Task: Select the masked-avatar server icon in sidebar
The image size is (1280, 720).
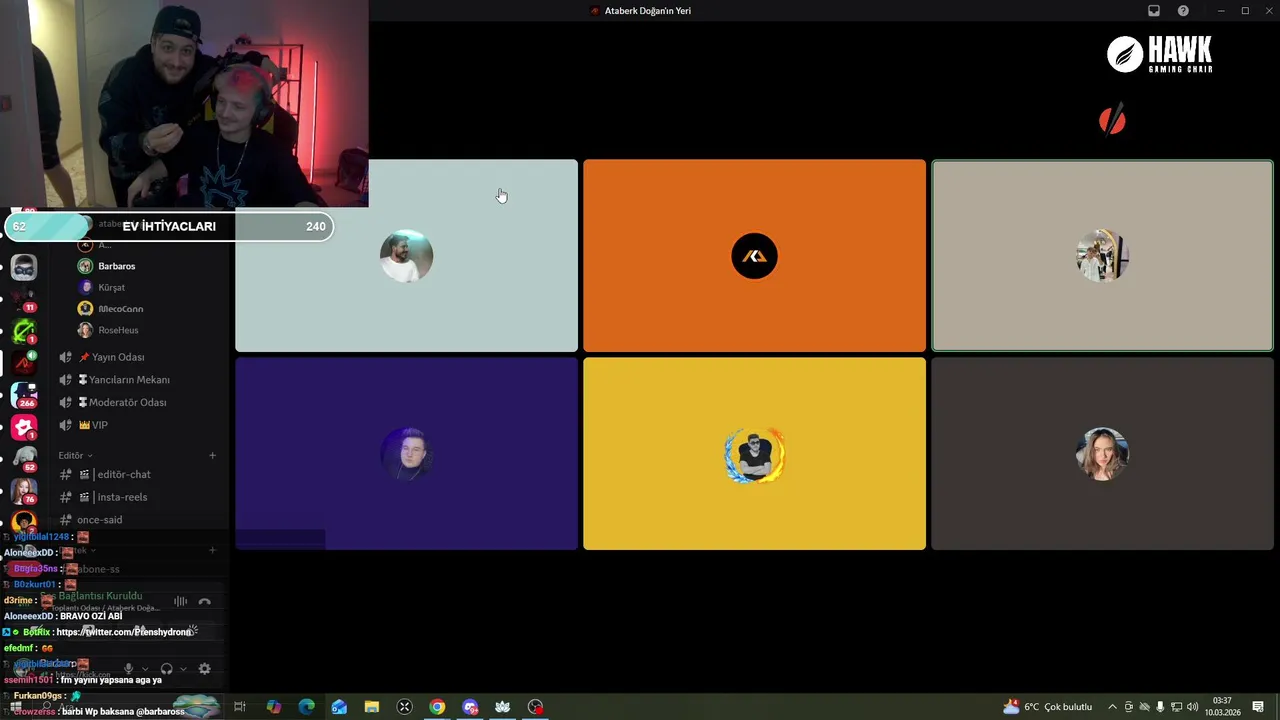Action: coord(24,267)
